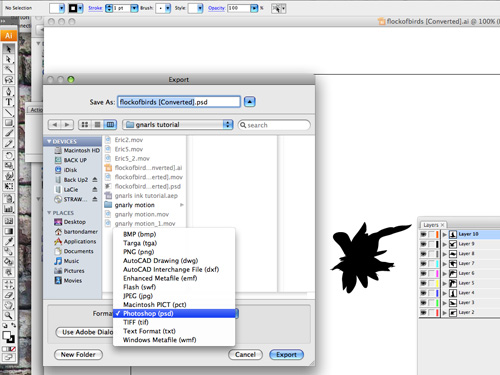Click the Export button
This screenshot has height=375, width=500.
click(x=286, y=355)
